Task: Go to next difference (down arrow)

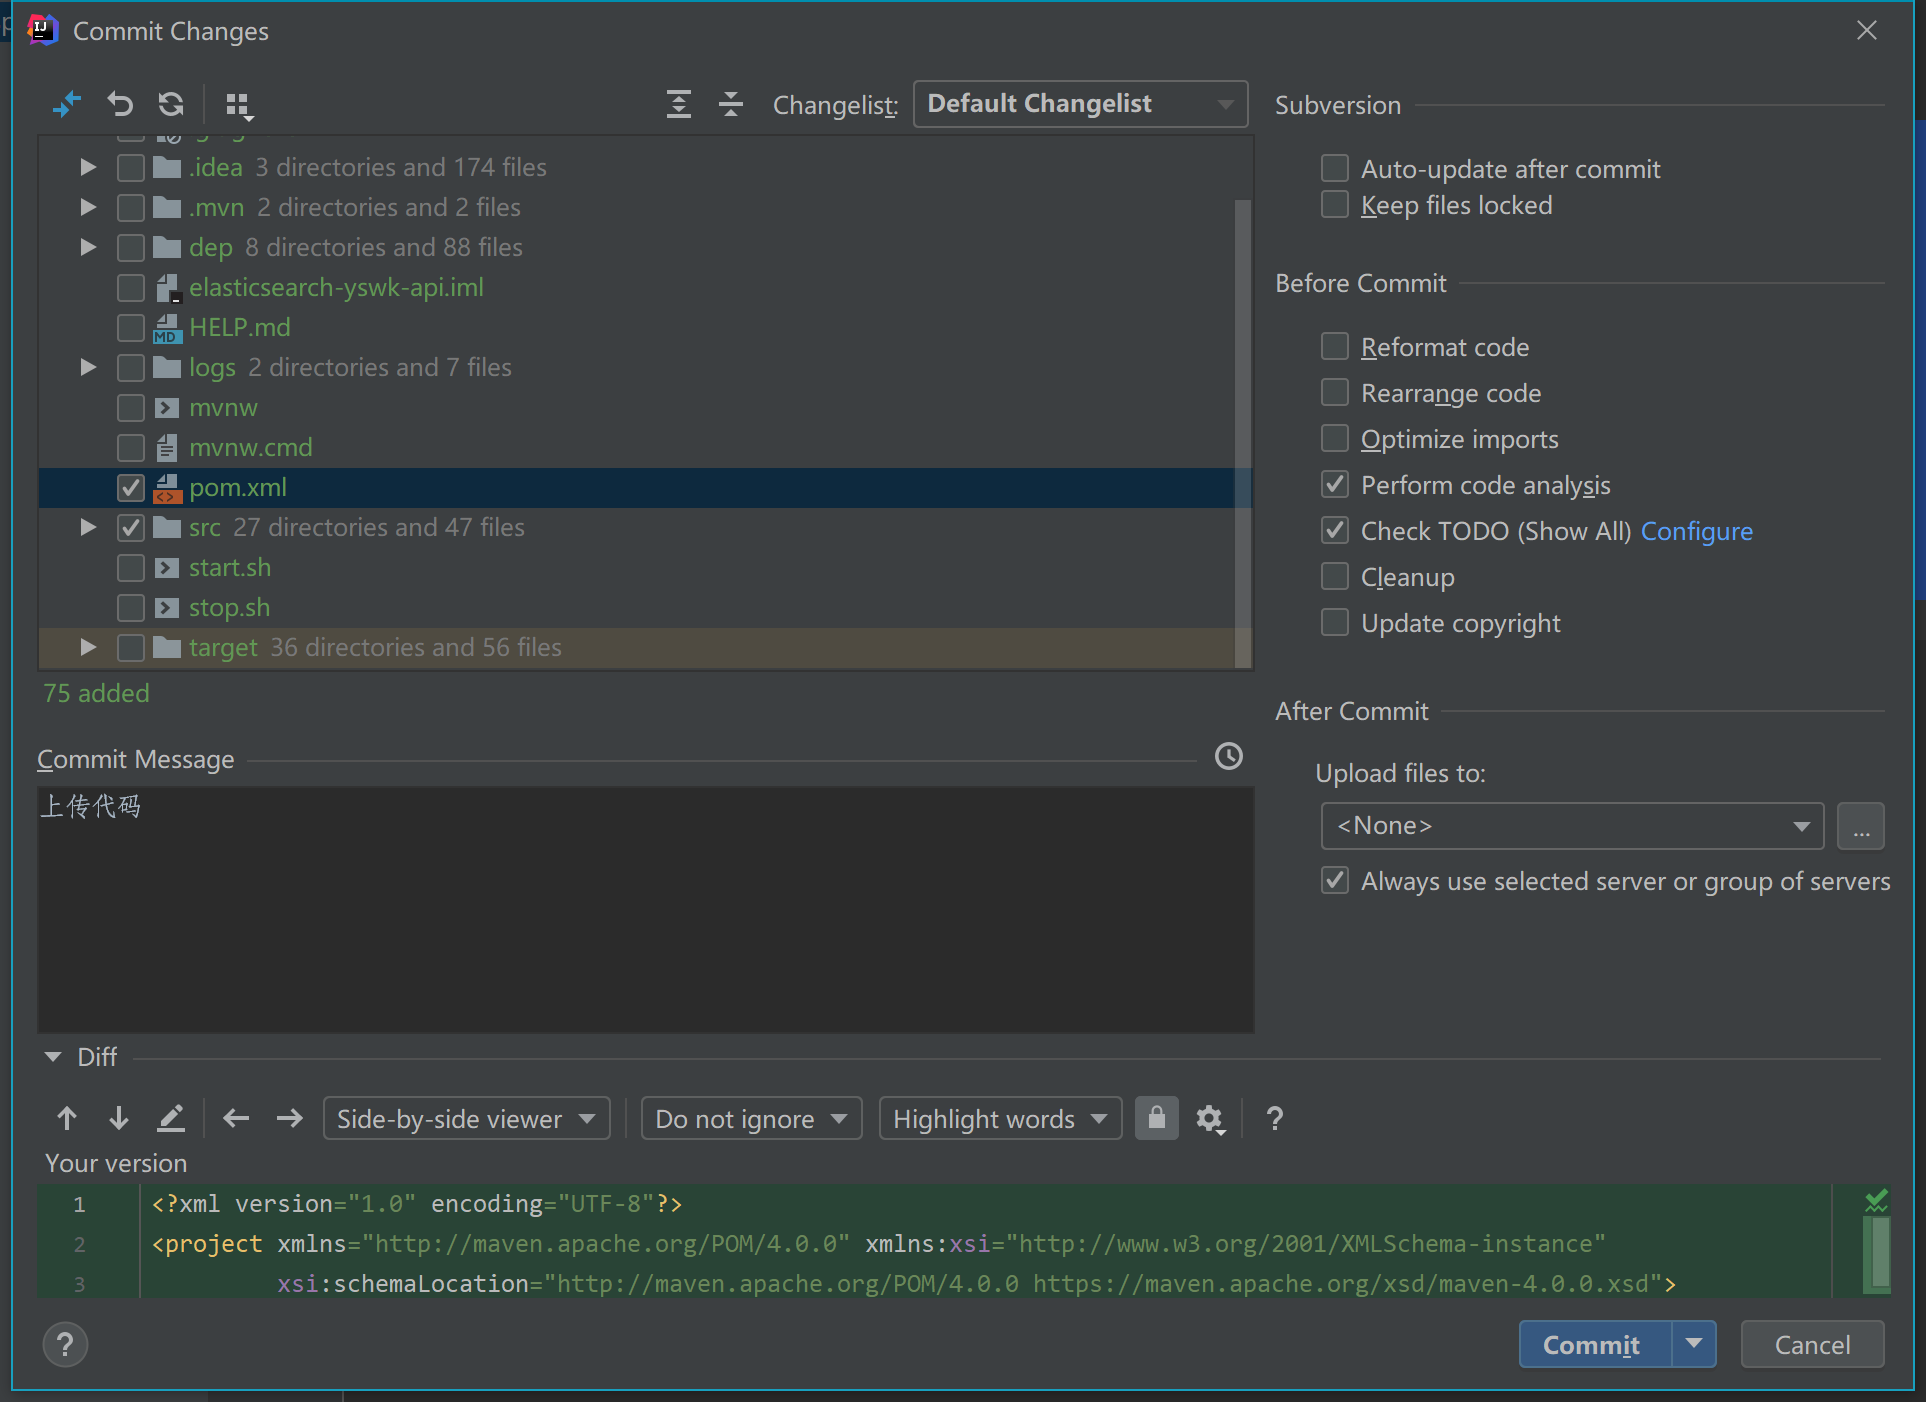Action: pos(119,1118)
